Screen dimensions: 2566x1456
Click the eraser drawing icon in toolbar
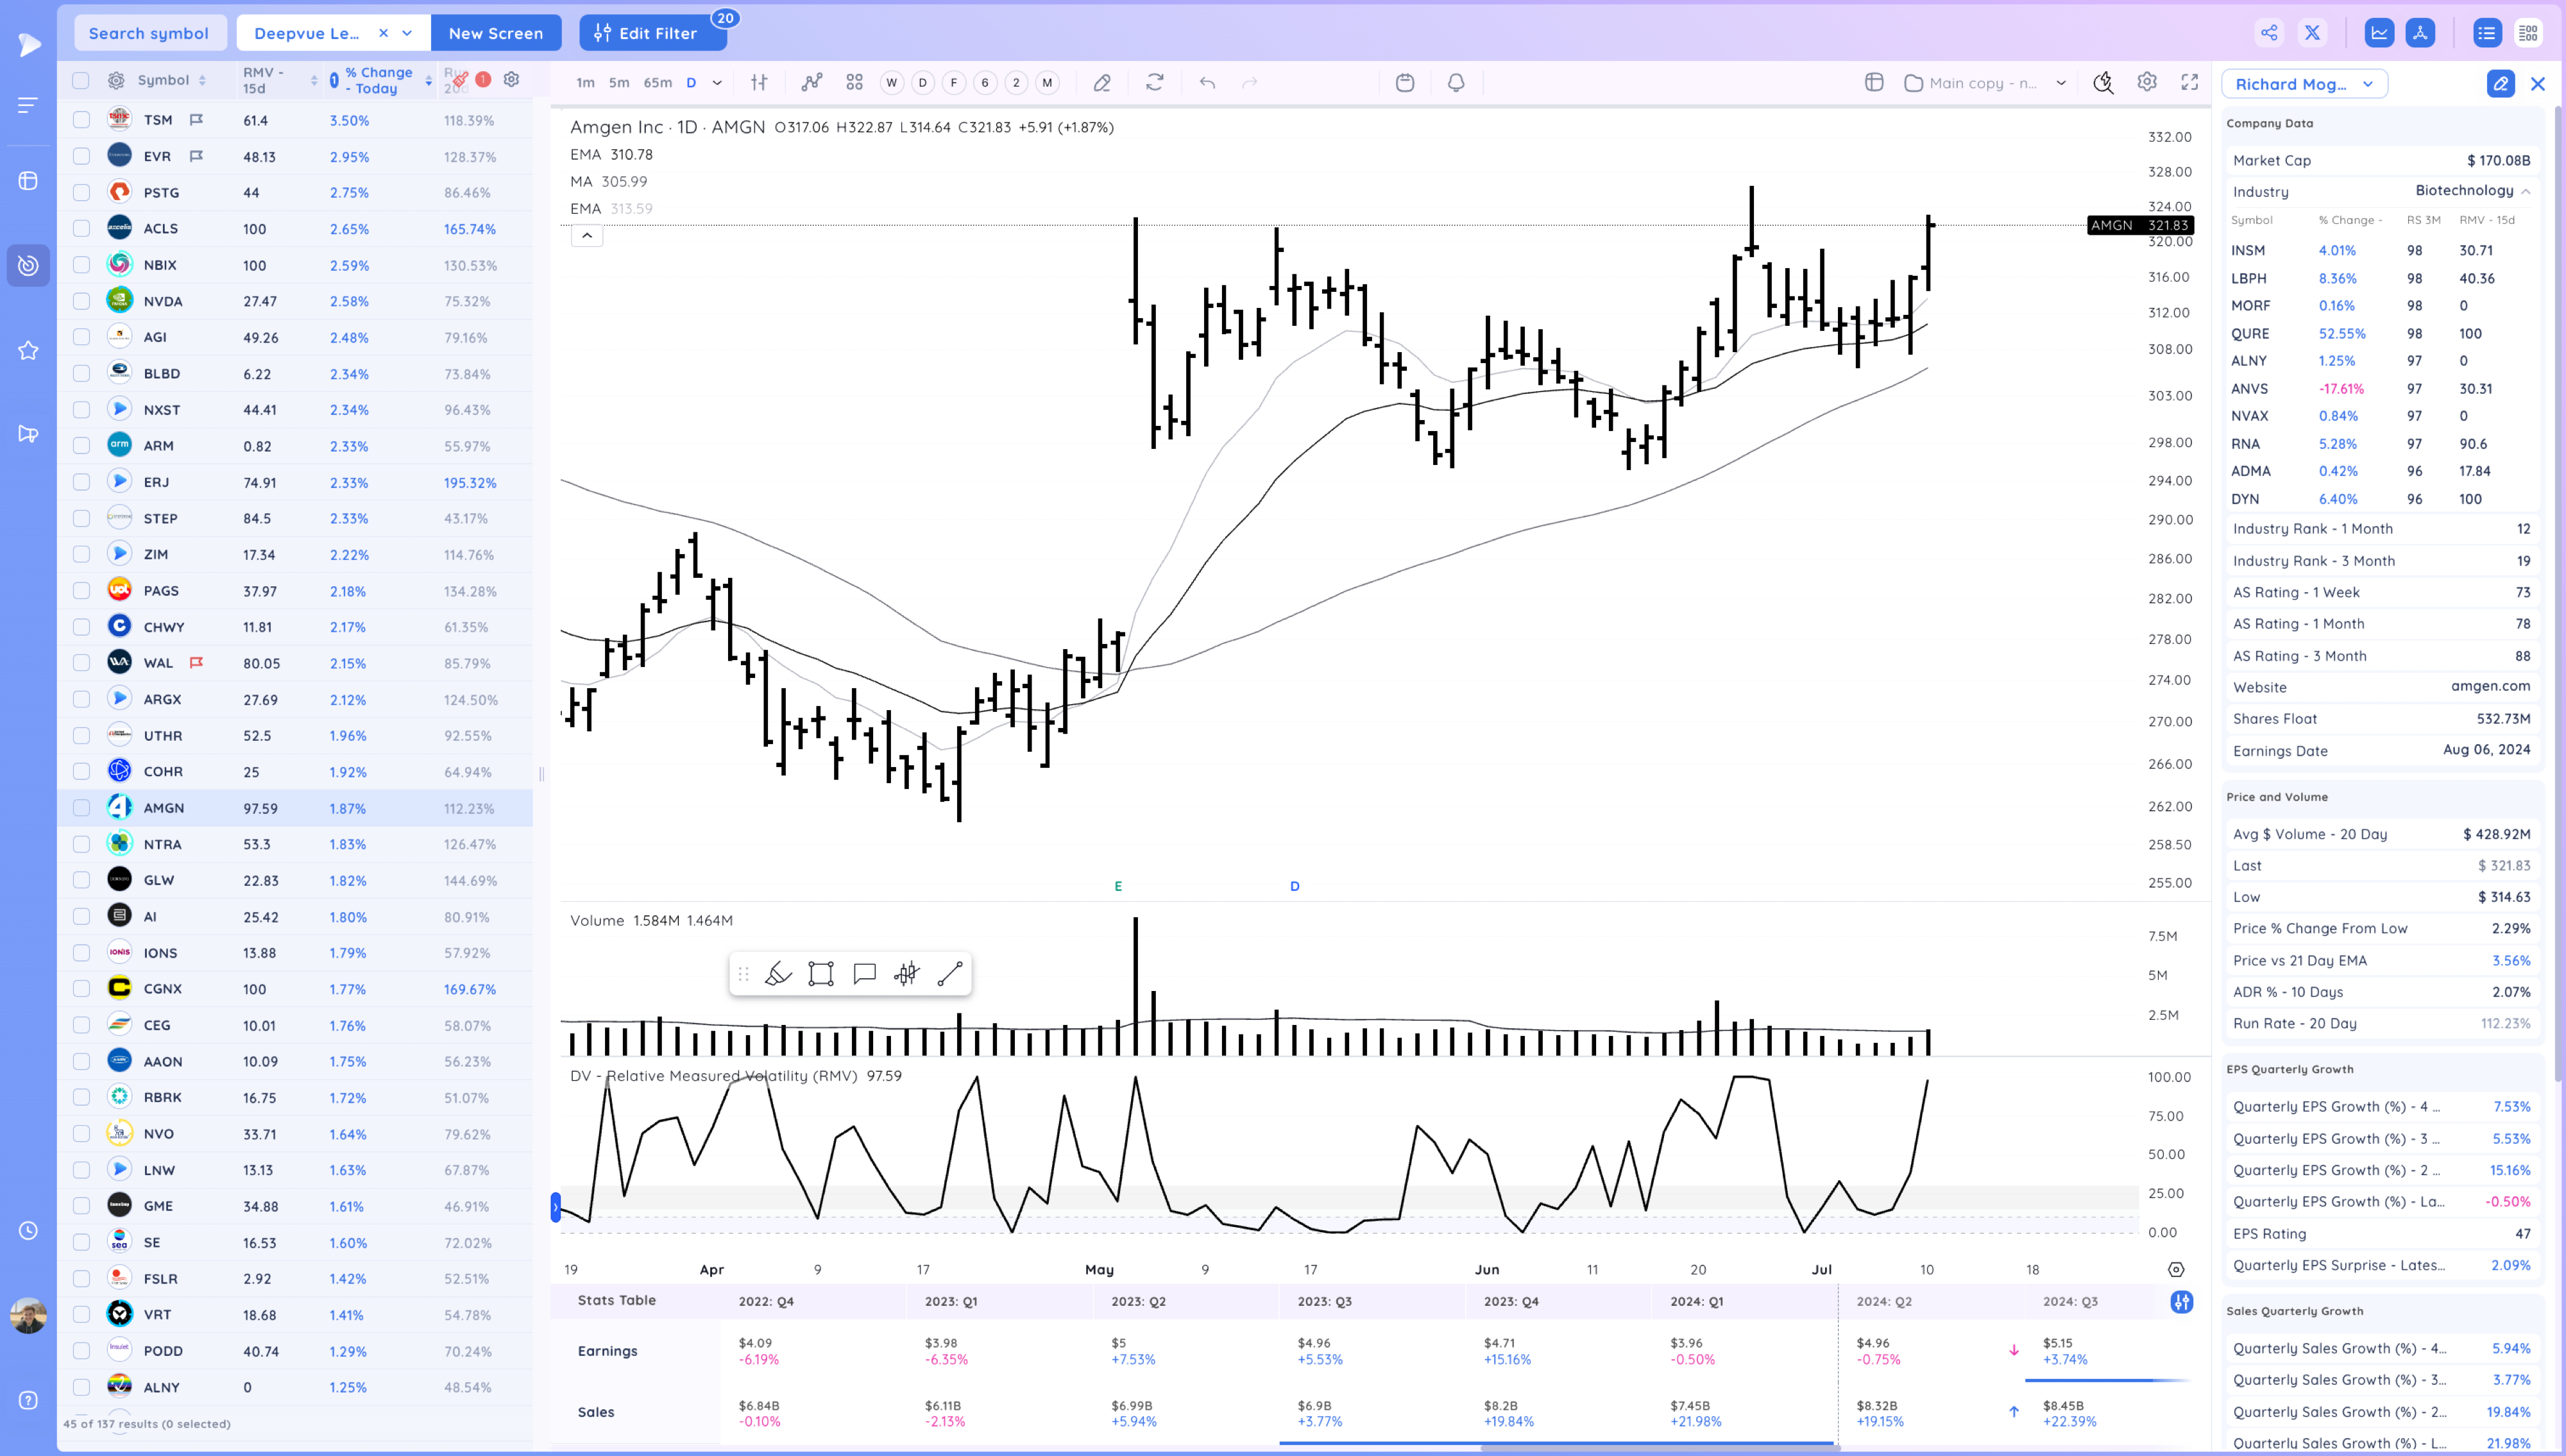pos(1102,83)
